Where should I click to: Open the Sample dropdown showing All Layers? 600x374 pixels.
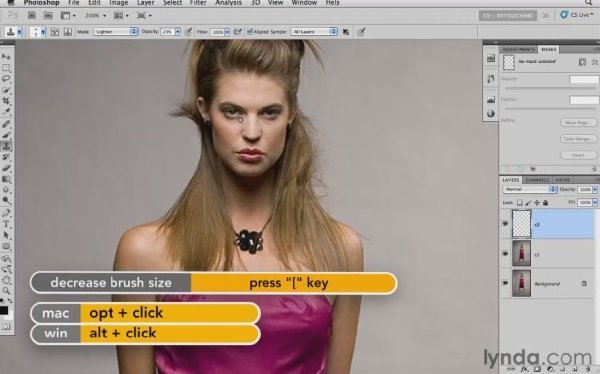314,32
